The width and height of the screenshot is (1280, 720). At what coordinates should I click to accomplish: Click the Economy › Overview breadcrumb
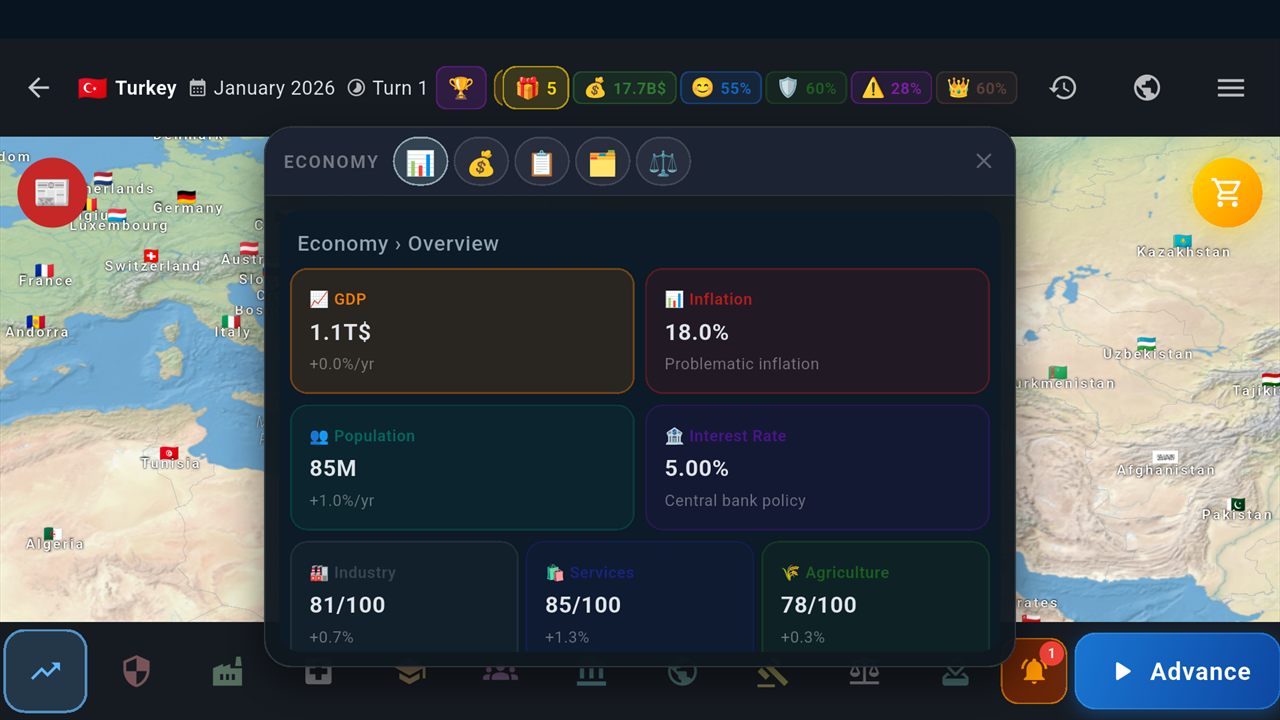[x=398, y=244]
